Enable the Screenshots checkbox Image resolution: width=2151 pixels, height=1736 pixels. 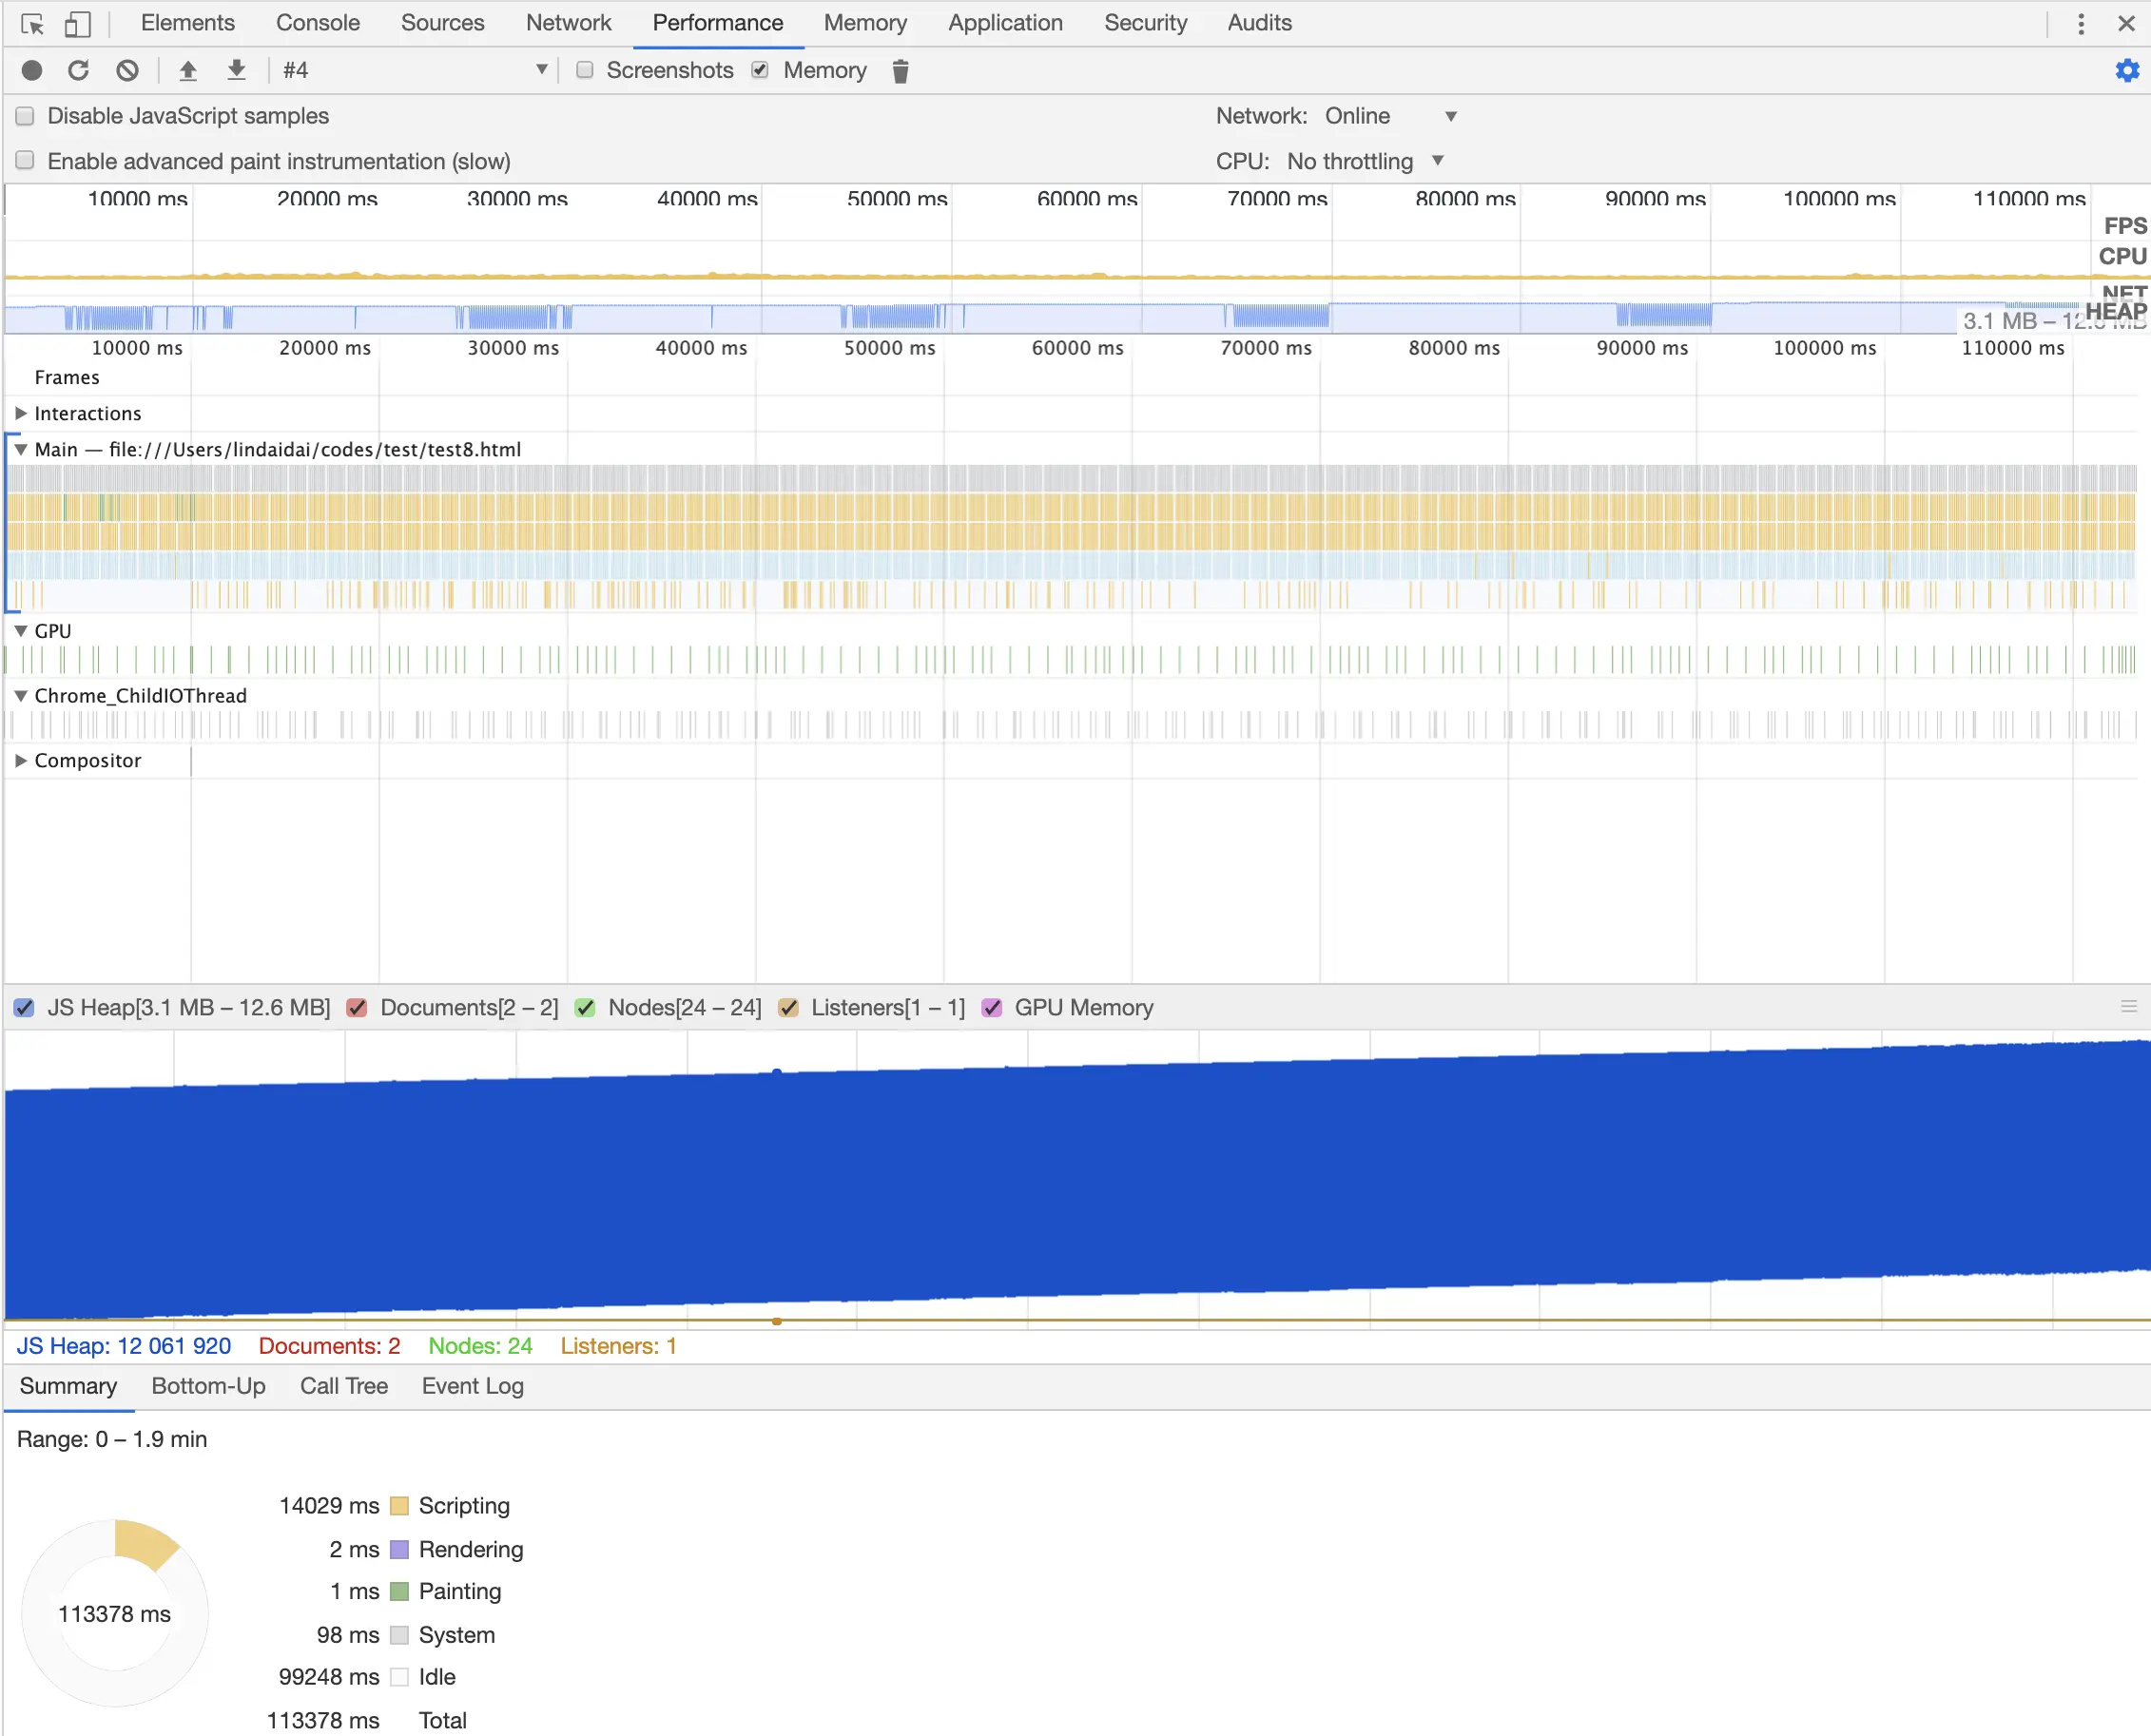[585, 70]
